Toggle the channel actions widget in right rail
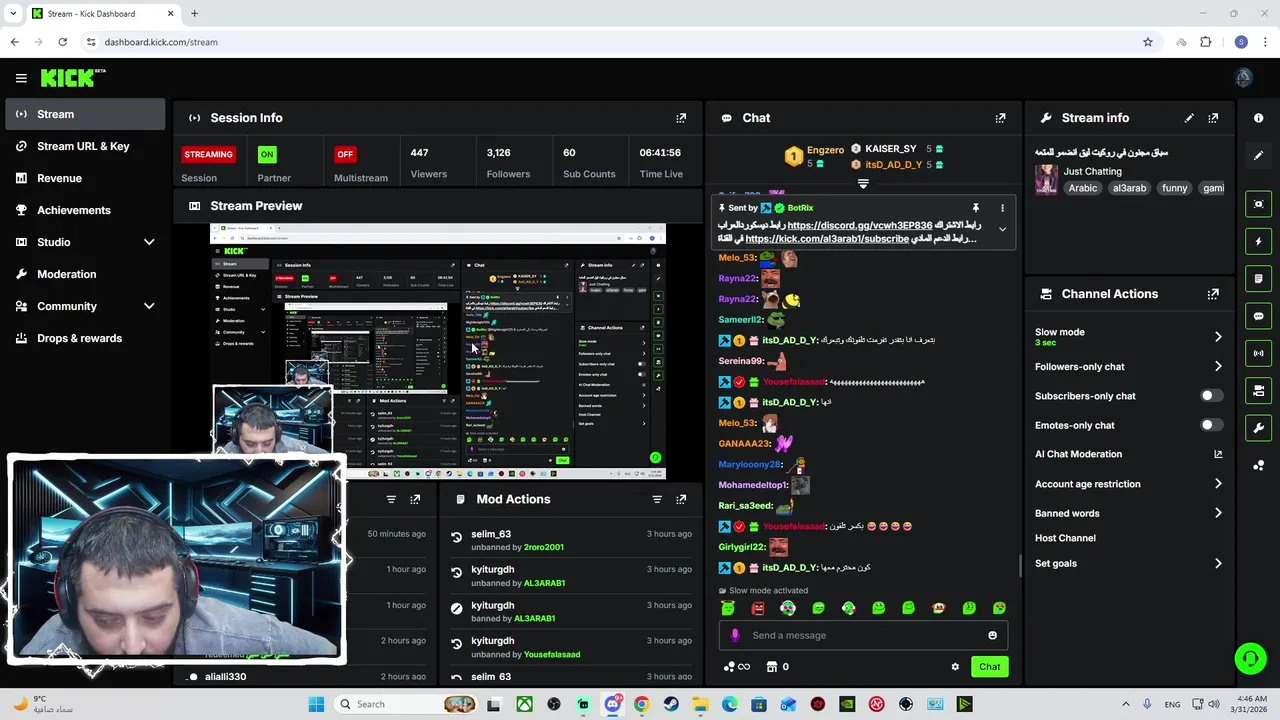The height and width of the screenshot is (720, 1280). tap(1258, 390)
